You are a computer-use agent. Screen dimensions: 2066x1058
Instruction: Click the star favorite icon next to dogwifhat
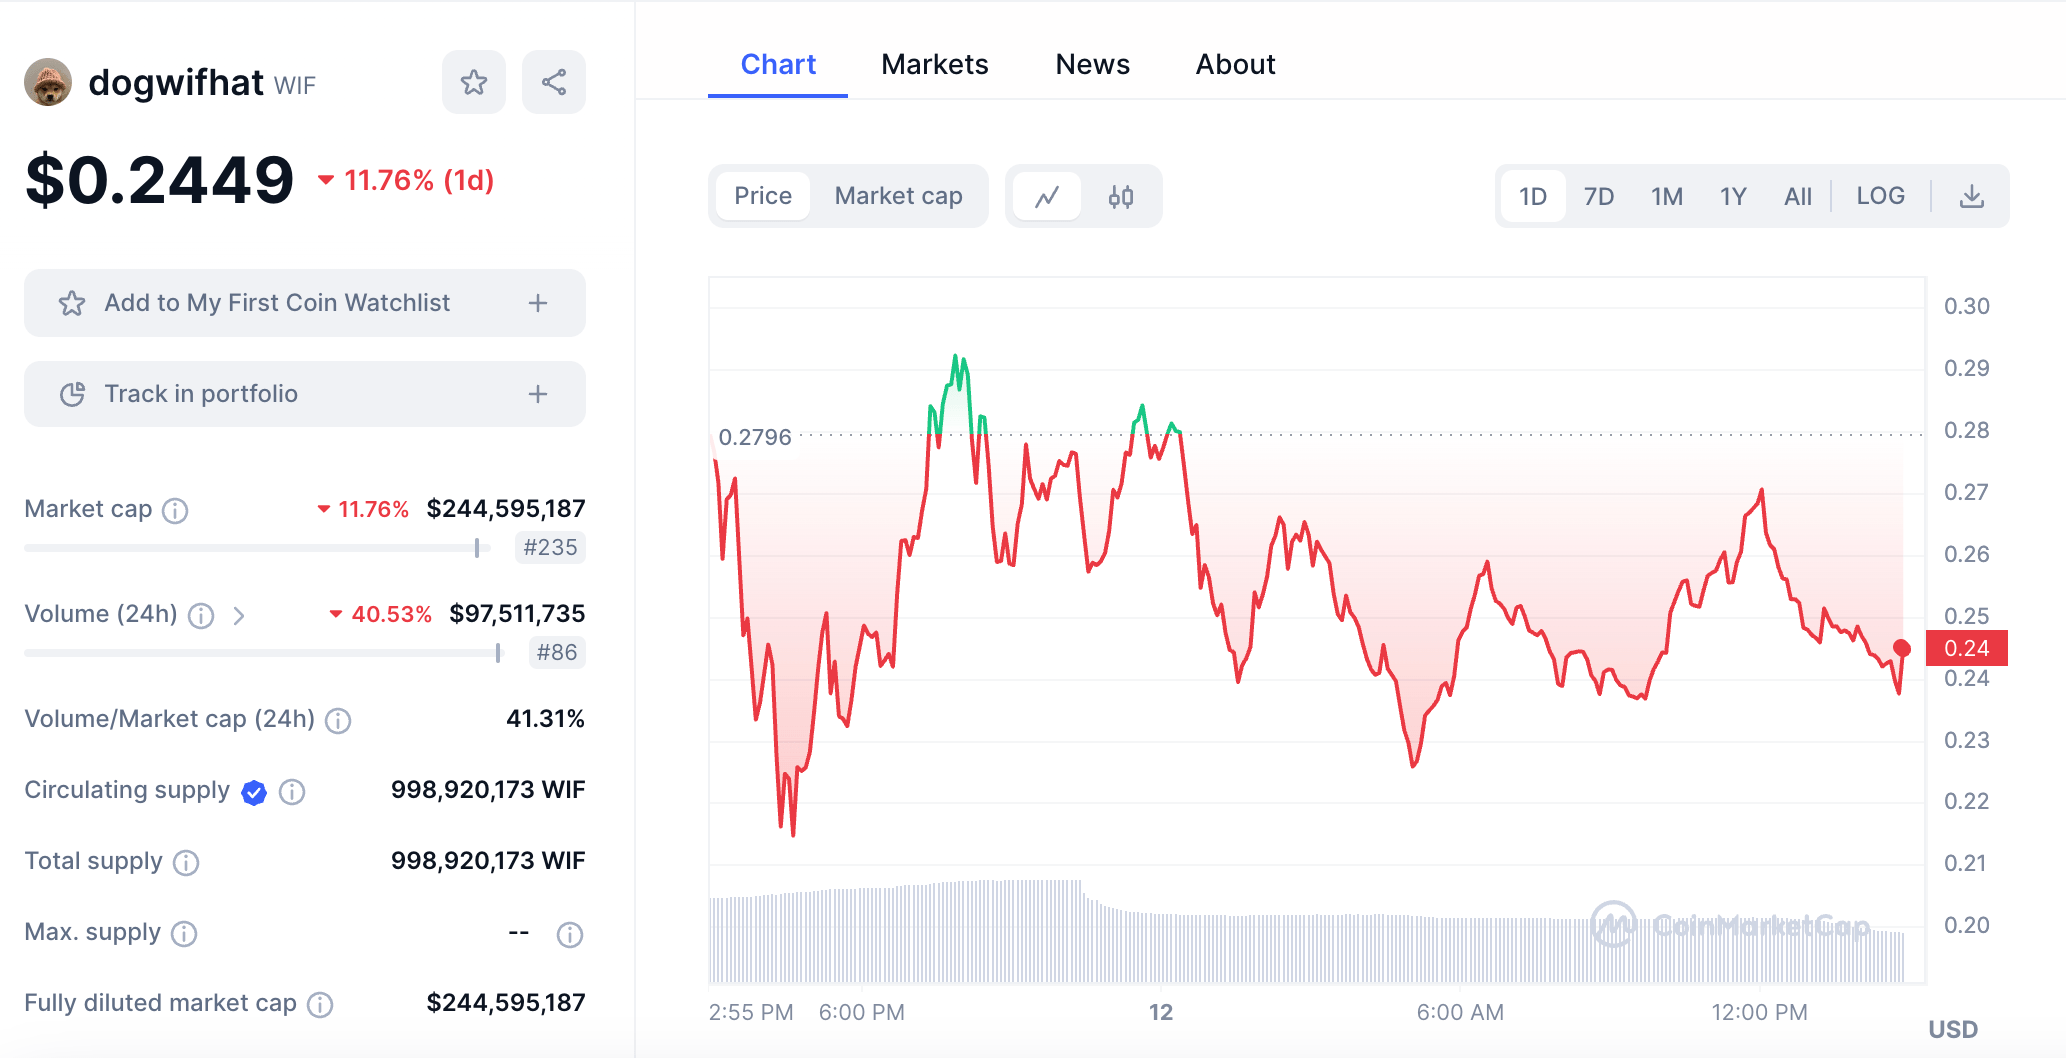point(474,82)
